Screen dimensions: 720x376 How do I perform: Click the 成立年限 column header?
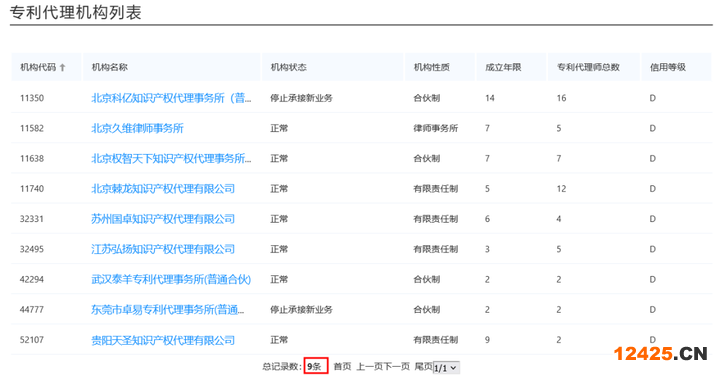[x=503, y=67]
